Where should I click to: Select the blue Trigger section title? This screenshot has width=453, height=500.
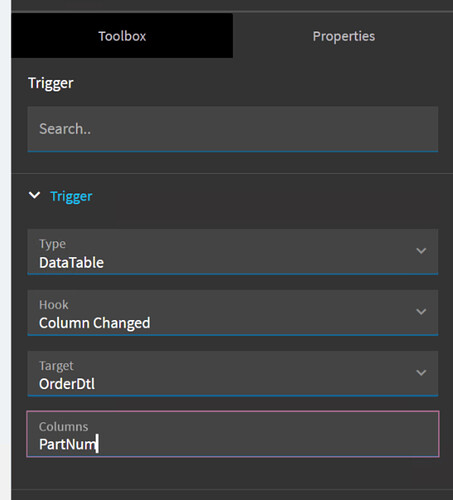(x=71, y=196)
